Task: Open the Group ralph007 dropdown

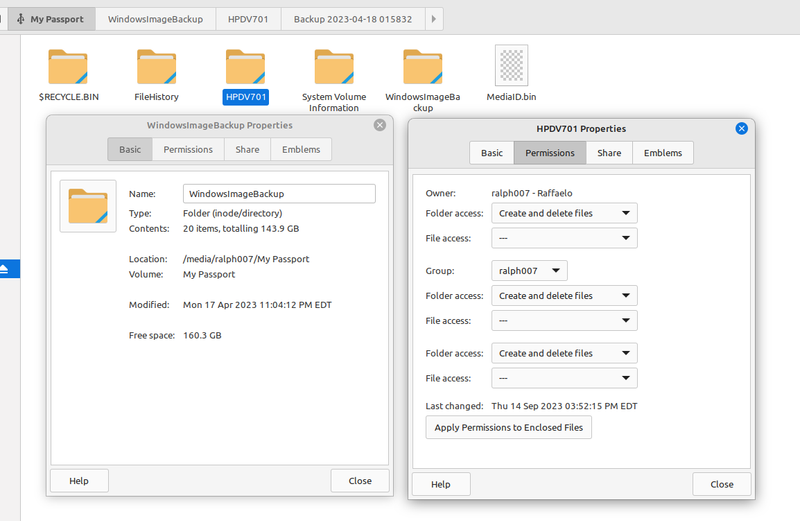Action: [529, 271]
